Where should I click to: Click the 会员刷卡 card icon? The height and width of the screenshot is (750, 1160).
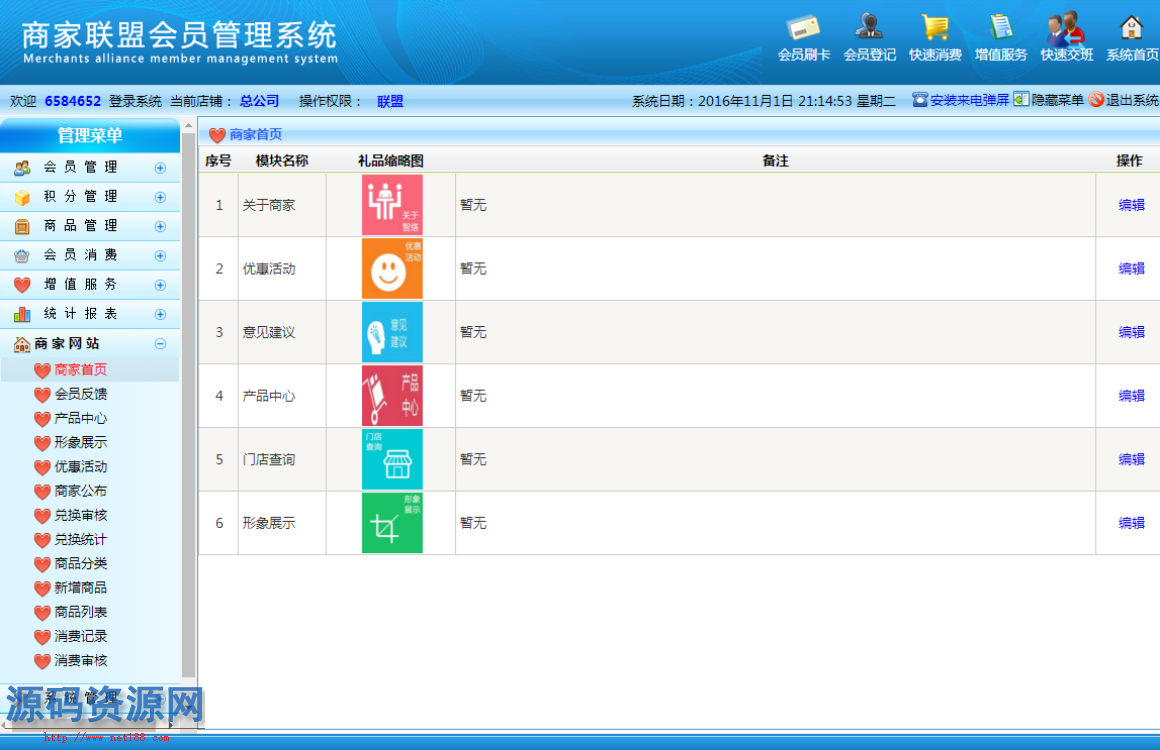(x=803, y=28)
